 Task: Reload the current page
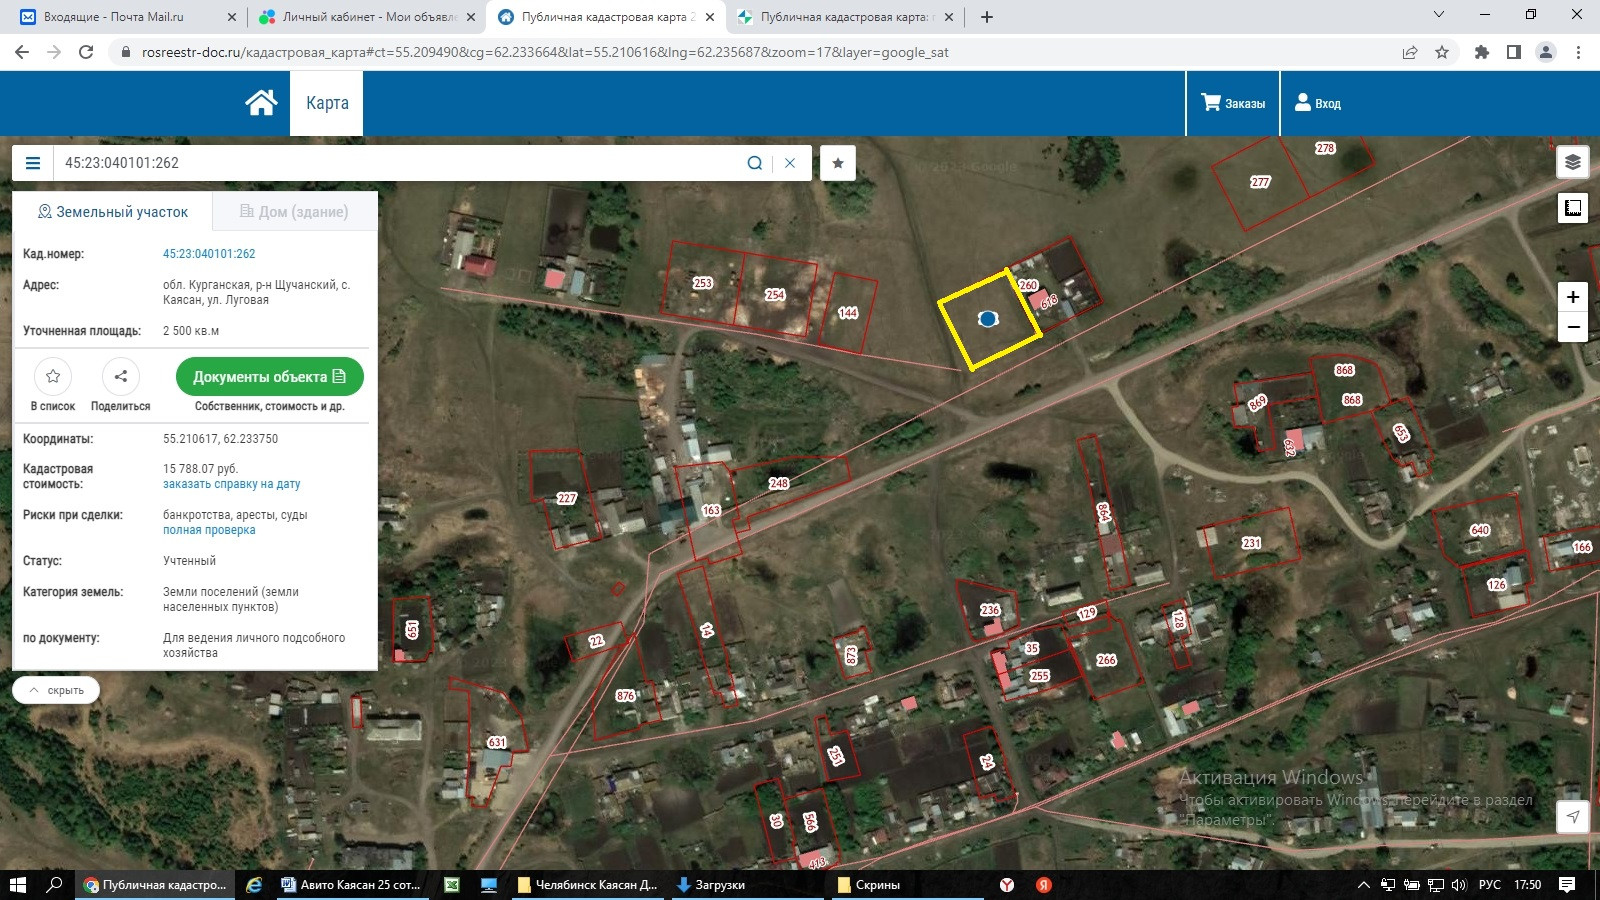(x=86, y=52)
